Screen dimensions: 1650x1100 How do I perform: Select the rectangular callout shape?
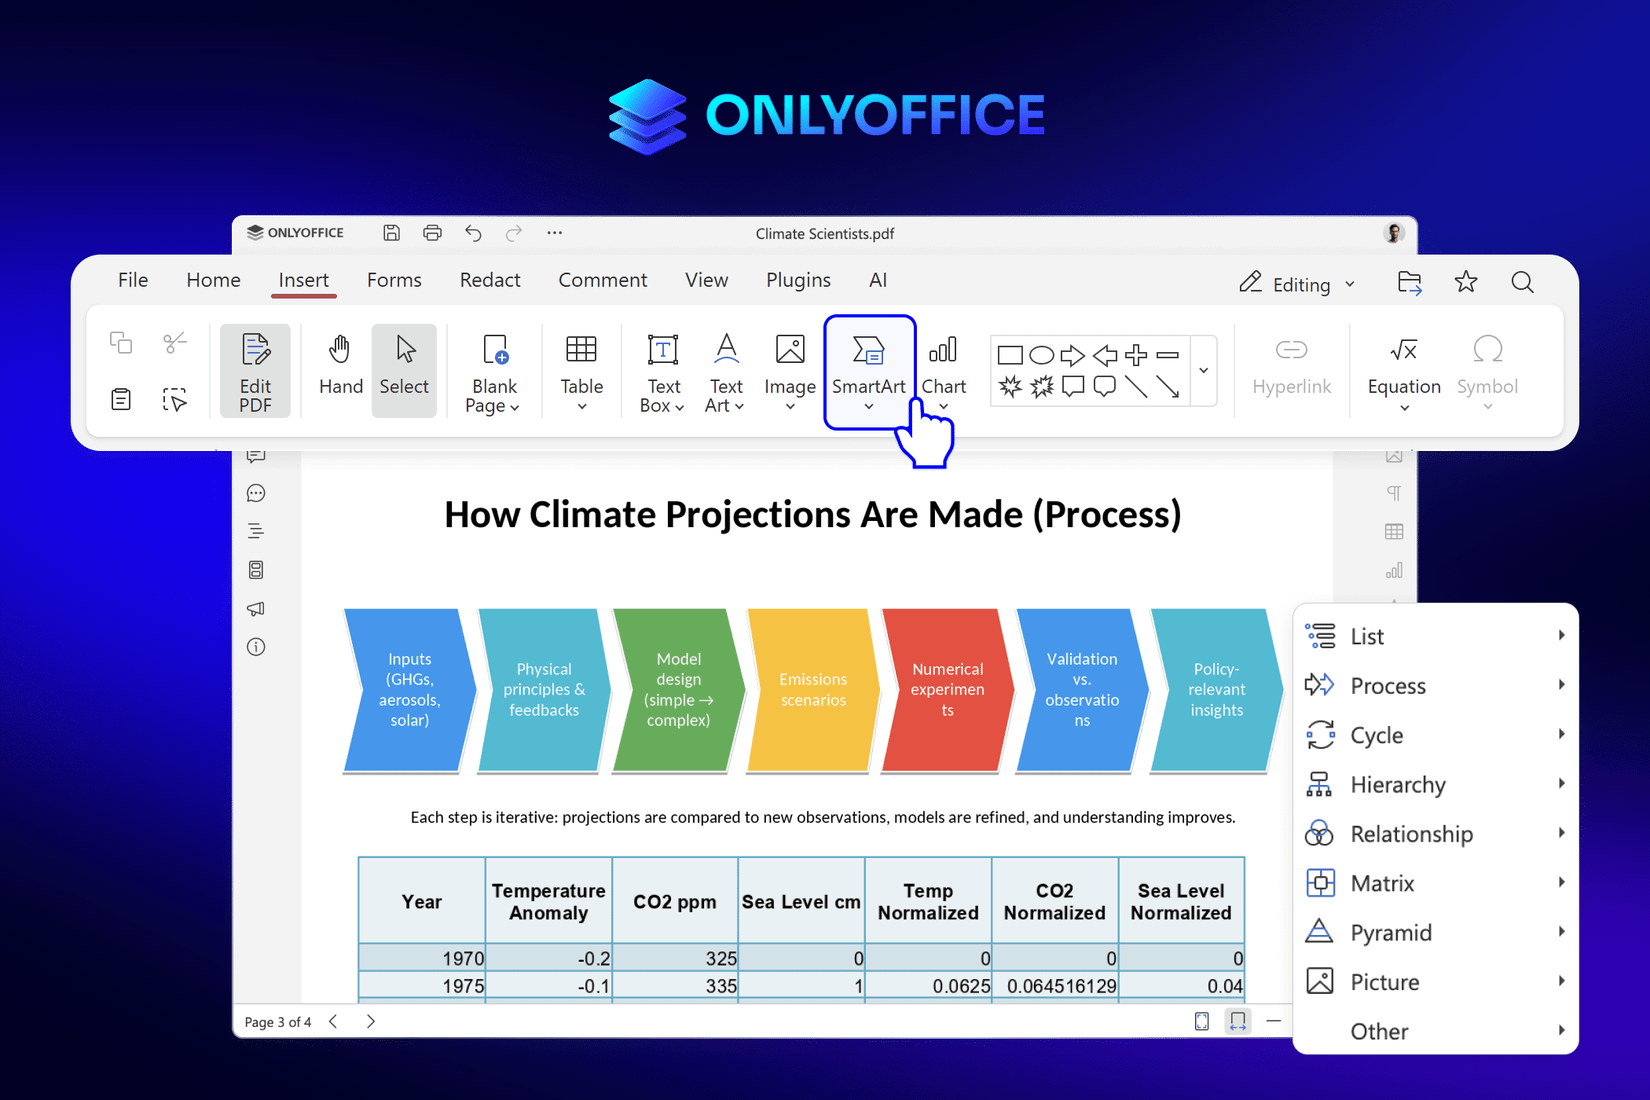pyautogui.click(x=1073, y=386)
